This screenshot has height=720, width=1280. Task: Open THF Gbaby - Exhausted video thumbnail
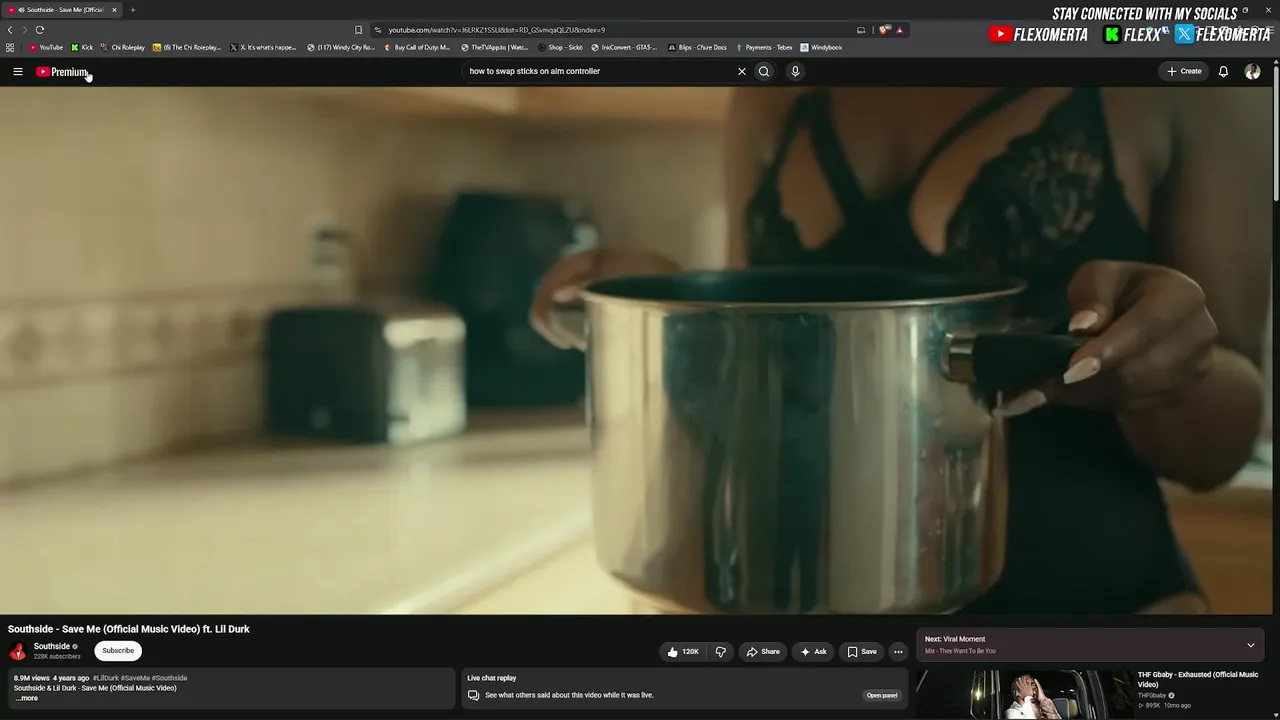[1024, 695]
